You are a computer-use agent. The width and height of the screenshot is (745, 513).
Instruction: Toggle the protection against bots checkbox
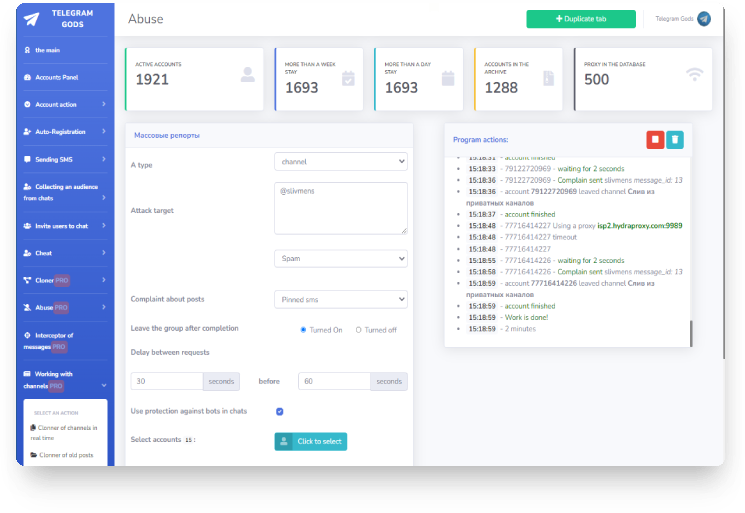(x=280, y=411)
